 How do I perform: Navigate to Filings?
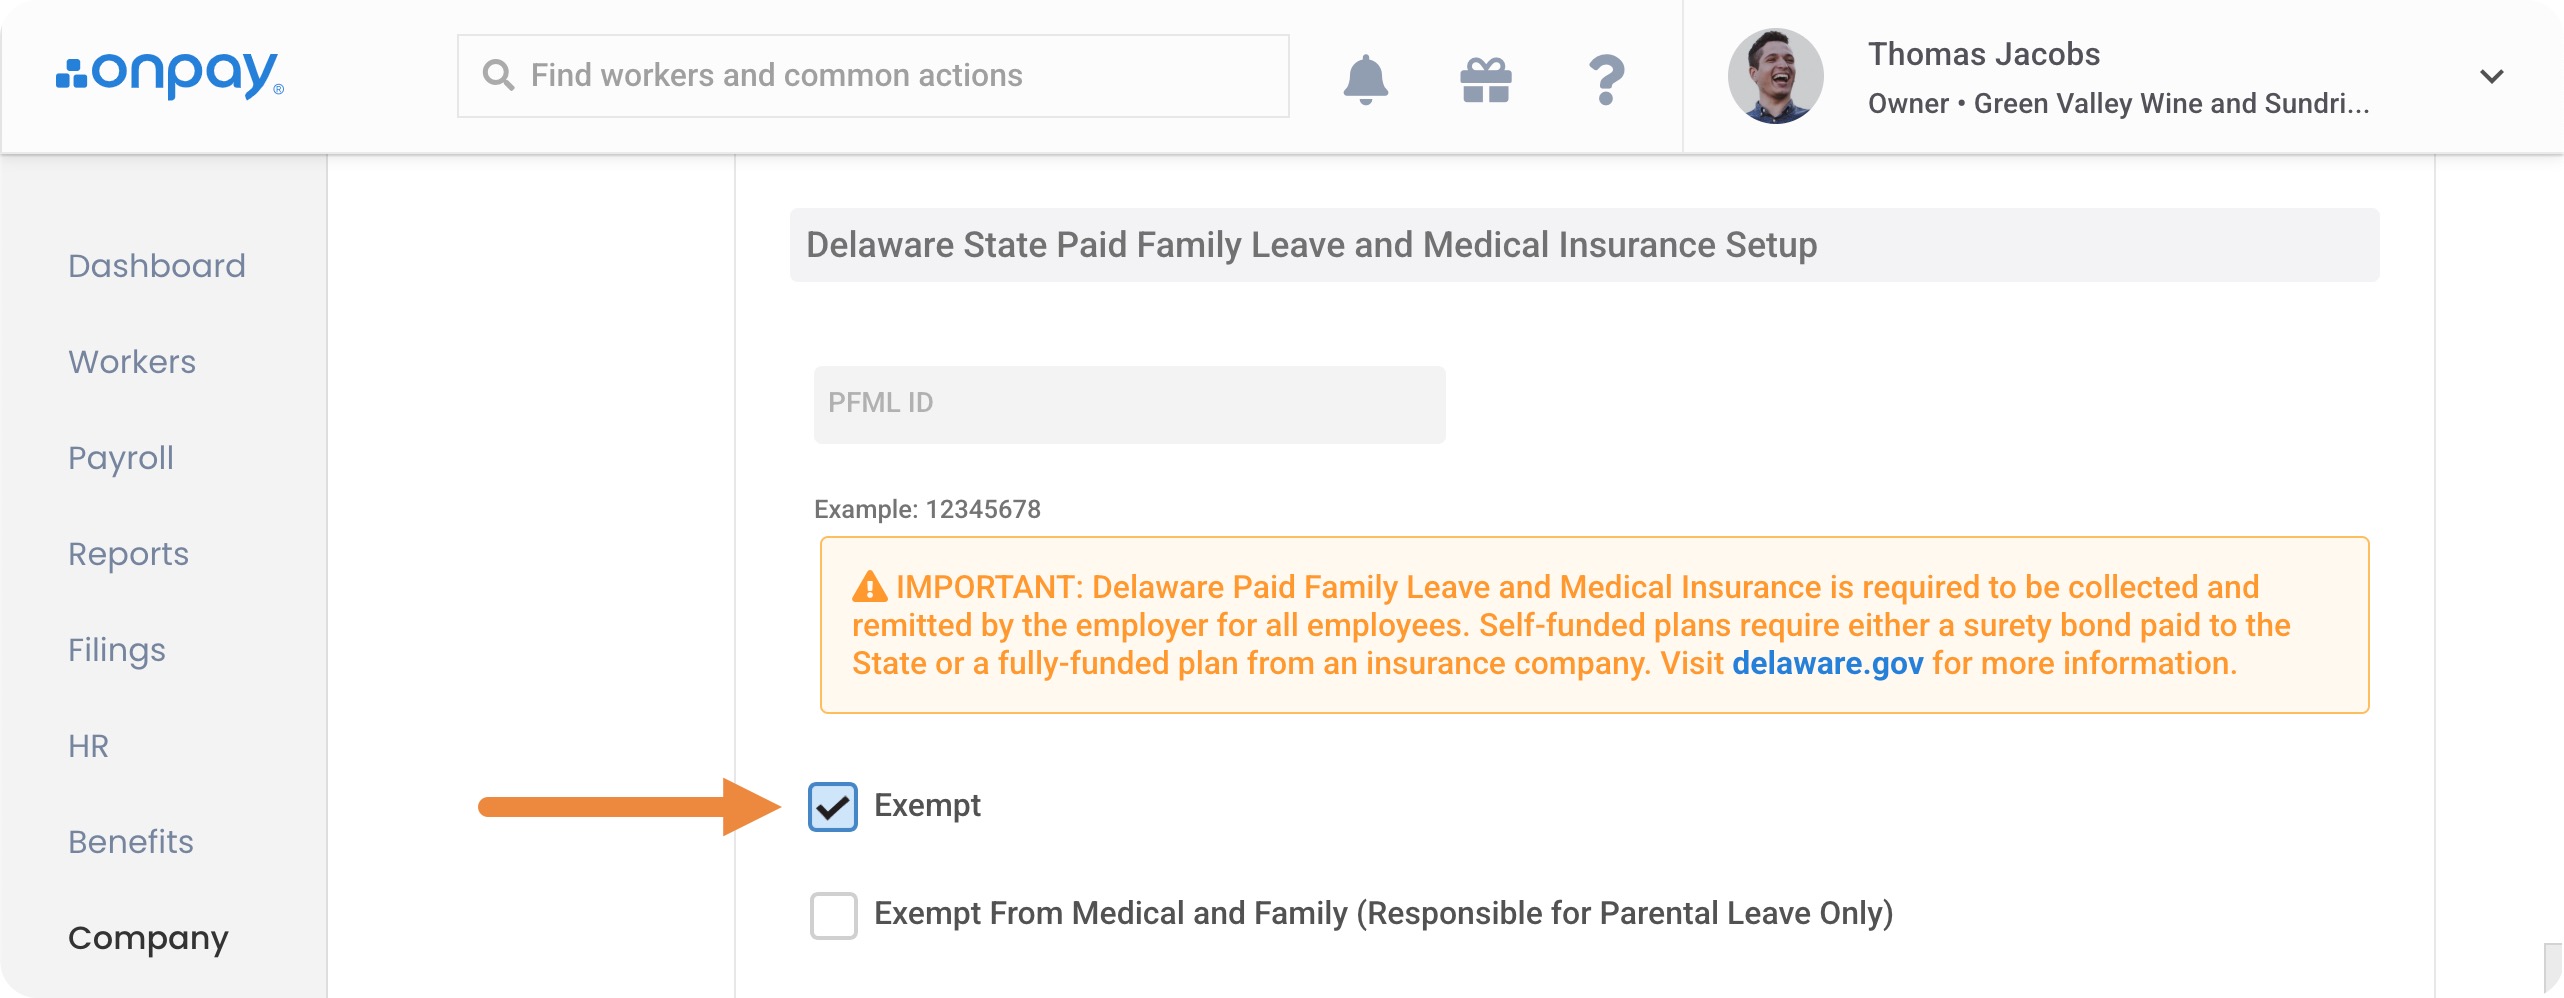pos(116,650)
